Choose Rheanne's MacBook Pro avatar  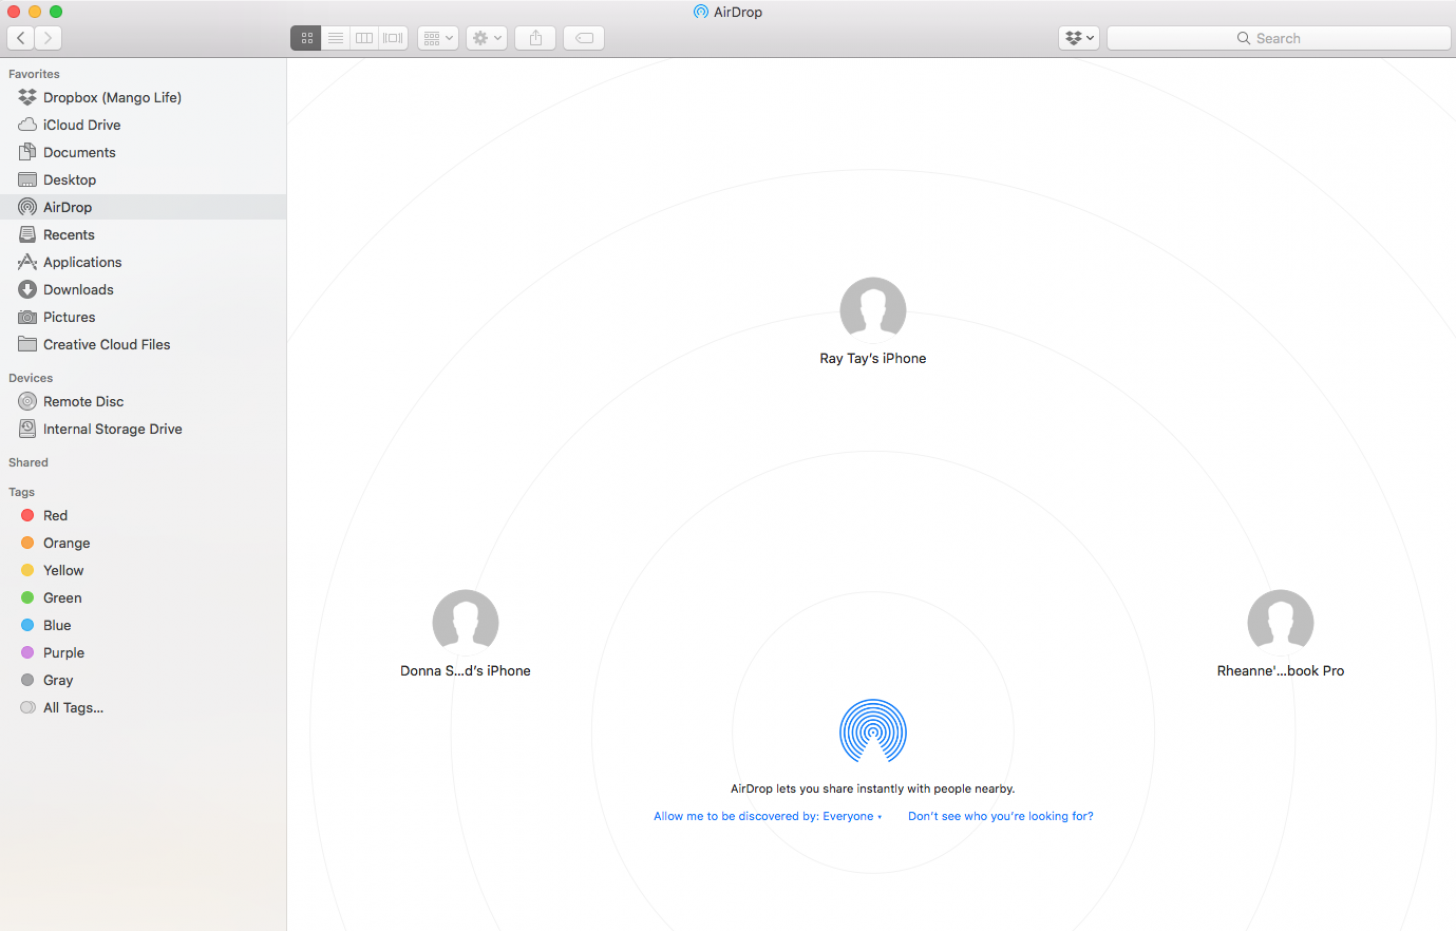click(x=1280, y=622)
